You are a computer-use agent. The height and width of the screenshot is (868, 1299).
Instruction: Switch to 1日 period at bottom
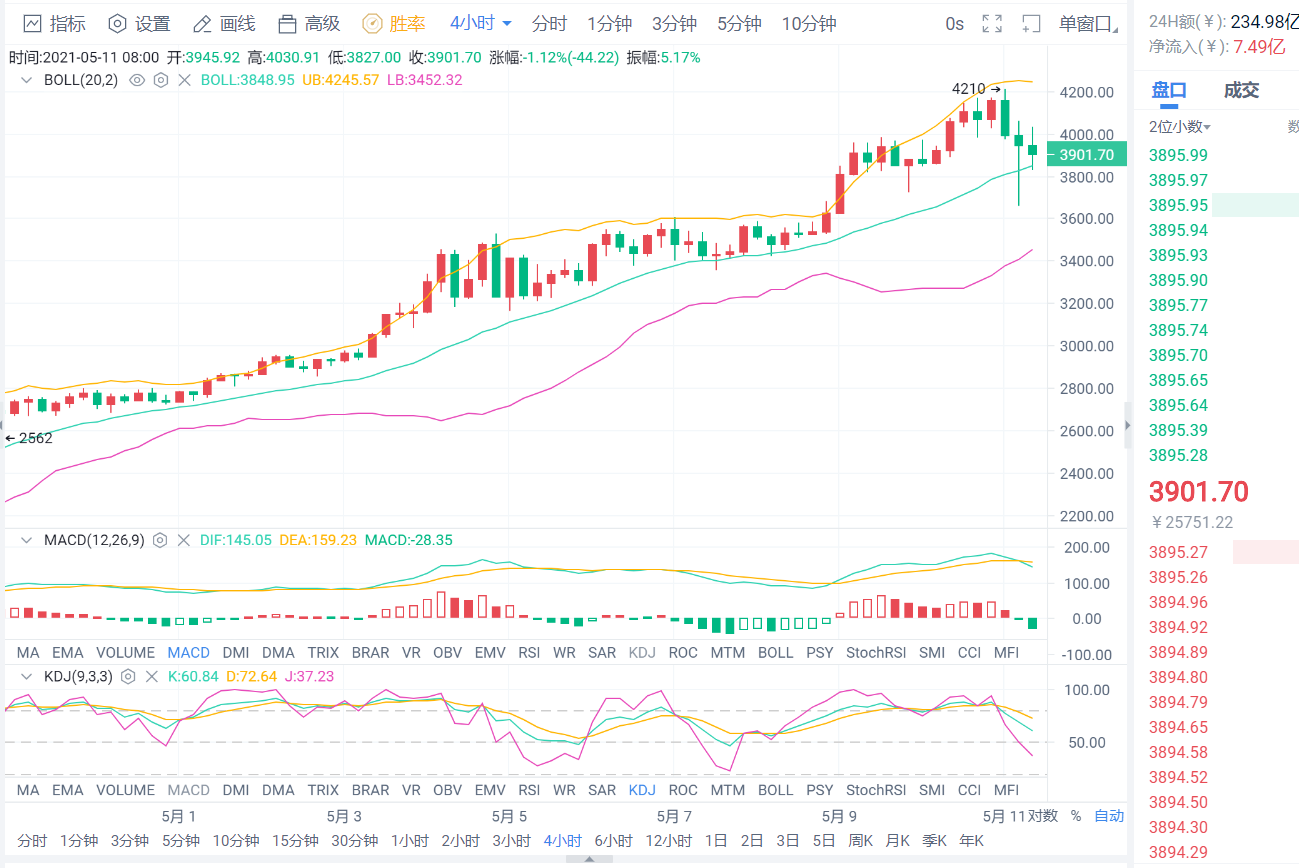click(x=715, y=840)
